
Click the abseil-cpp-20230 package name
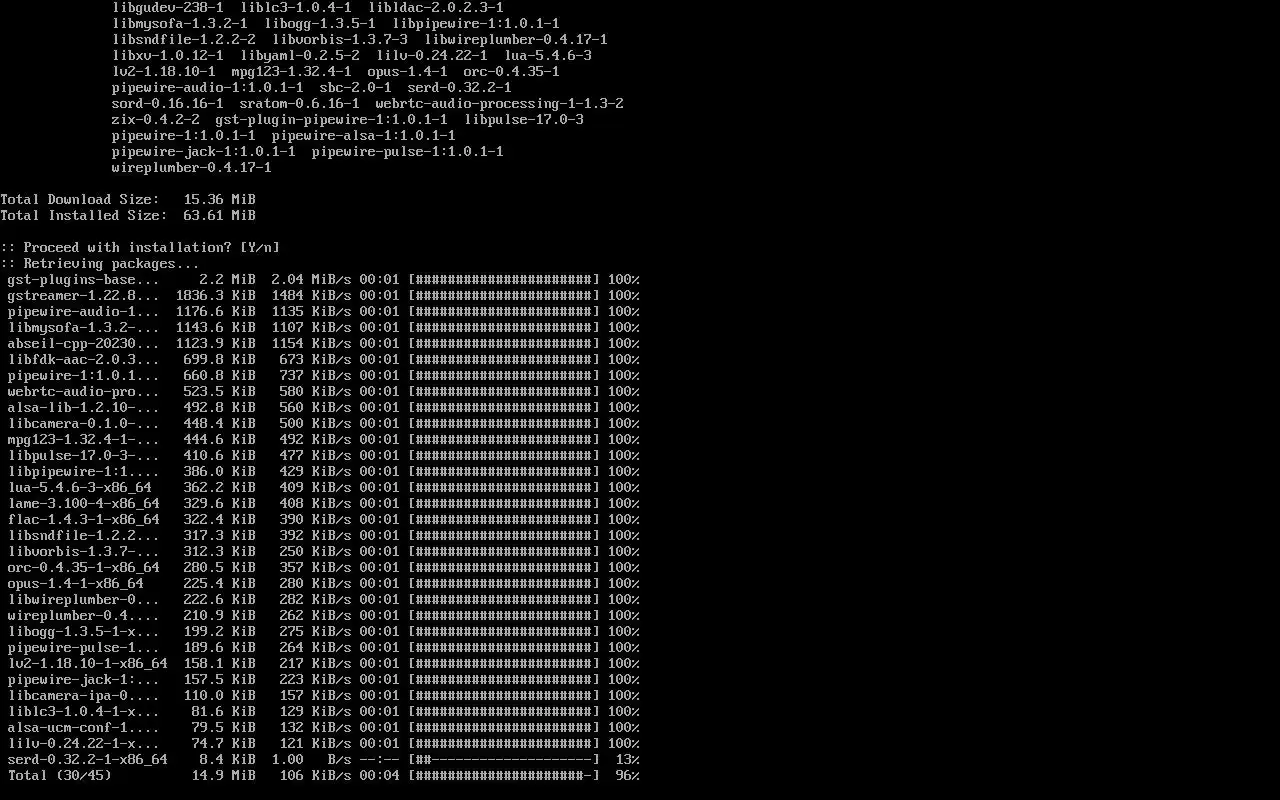tap(83, 344)
